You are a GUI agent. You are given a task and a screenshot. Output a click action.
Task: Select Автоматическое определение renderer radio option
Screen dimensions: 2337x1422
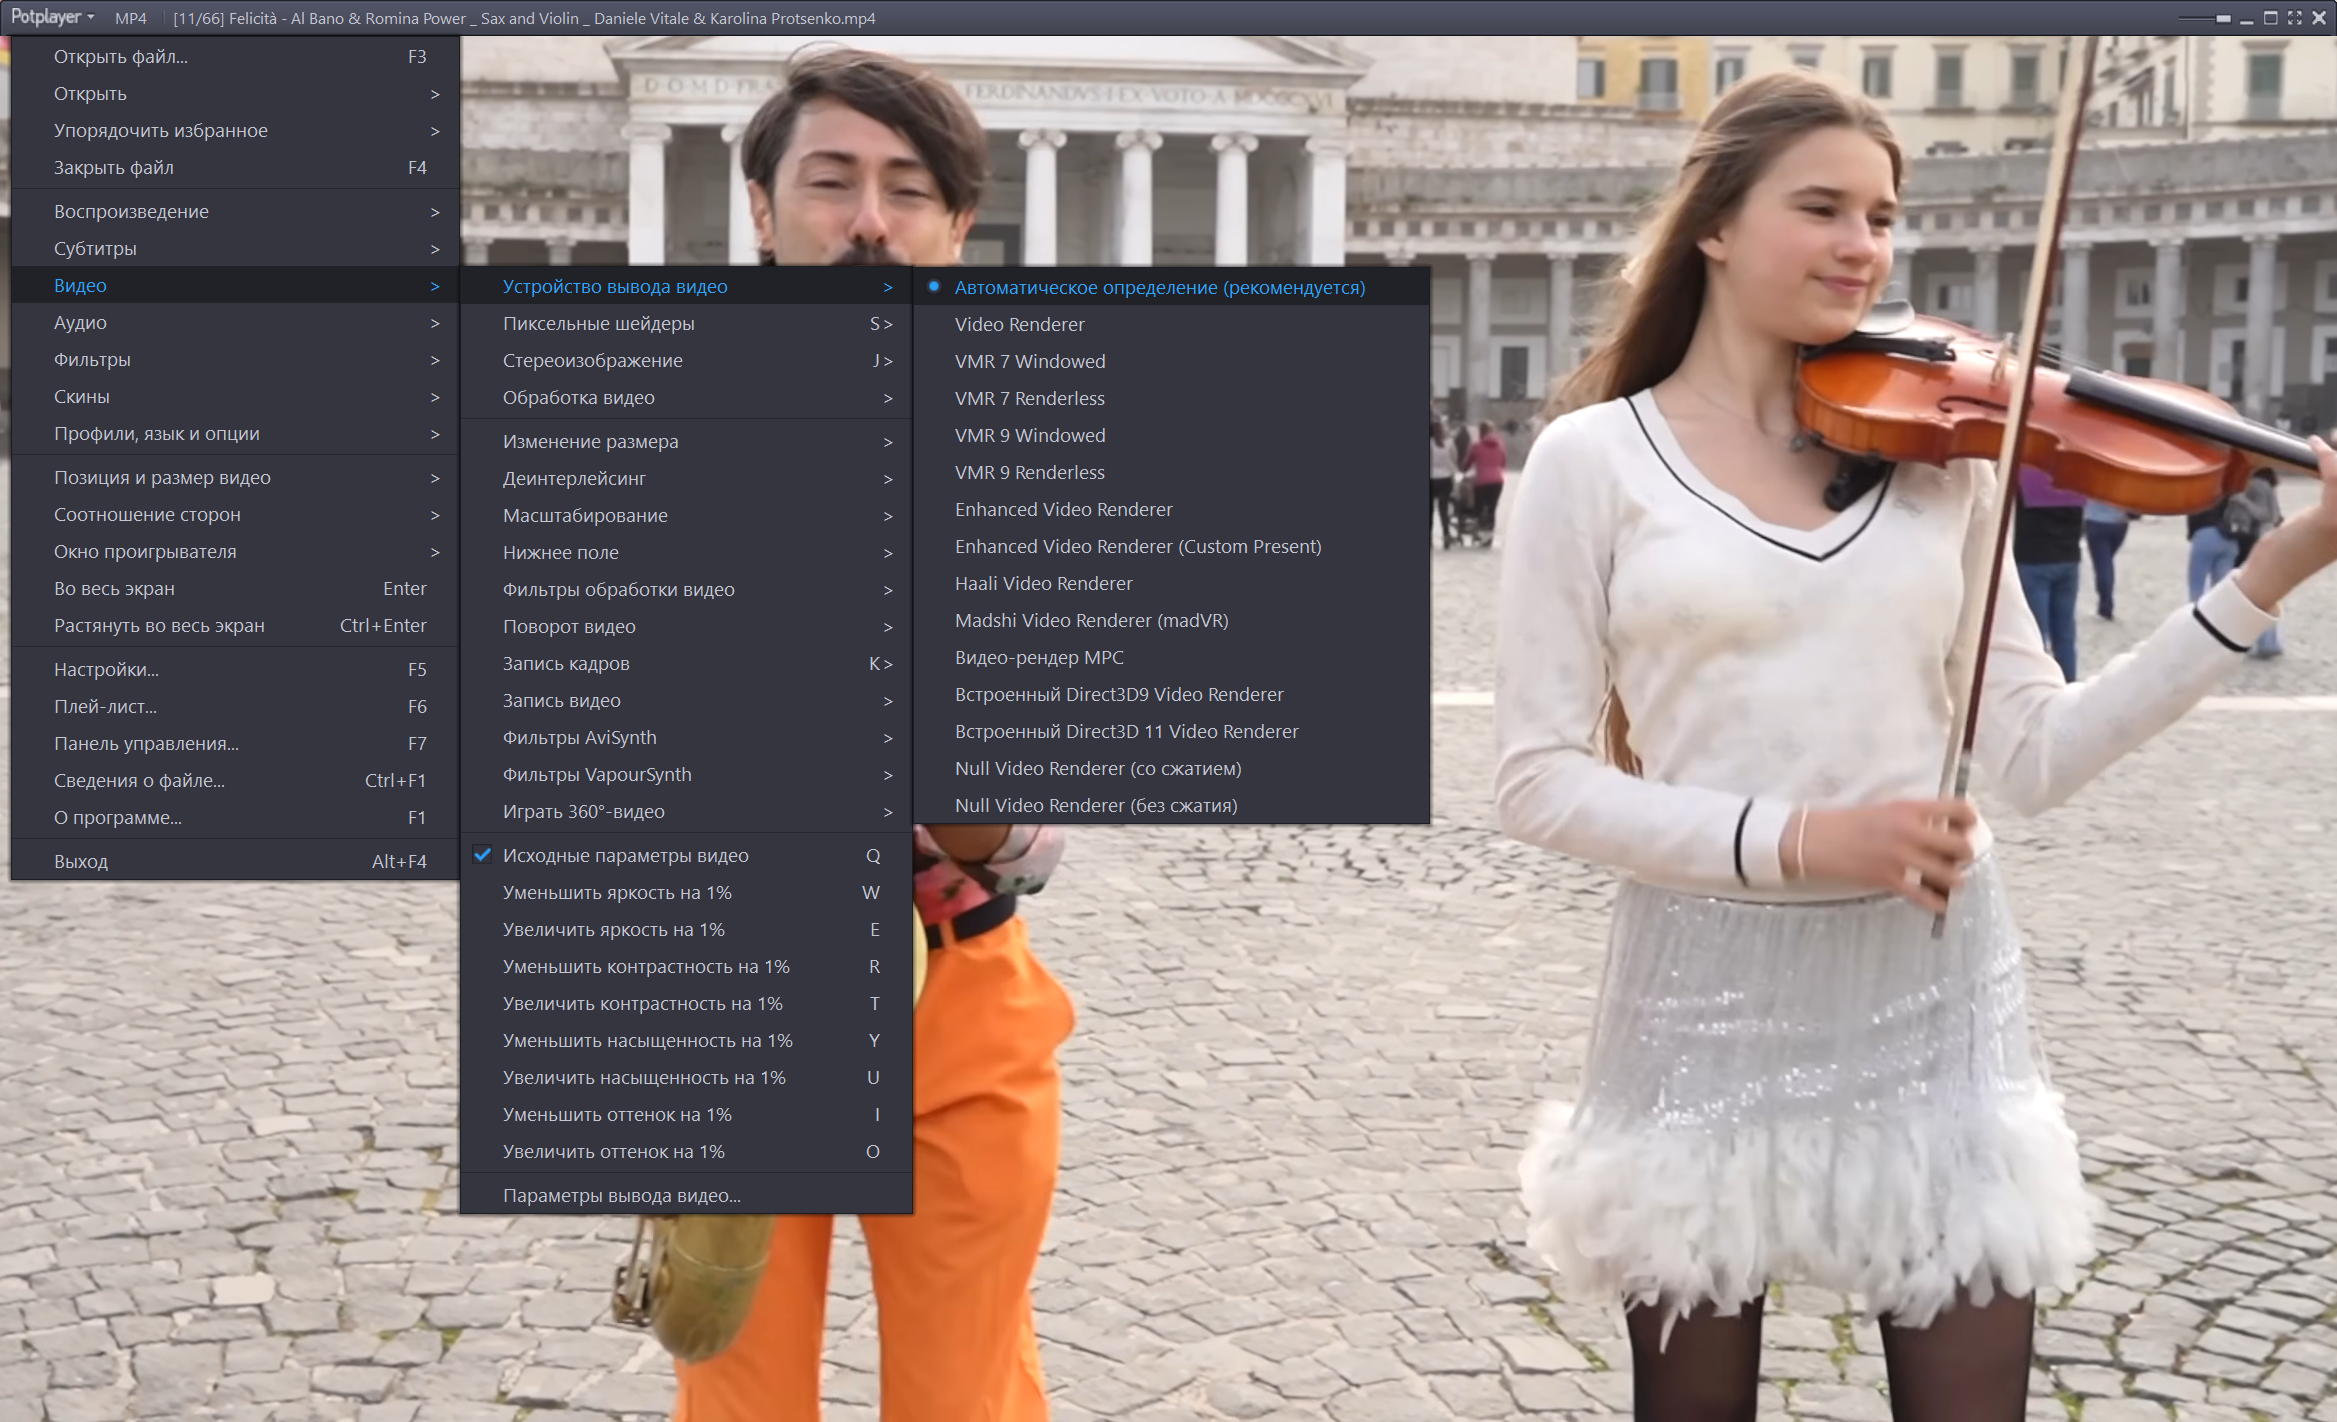(1159, 287)
